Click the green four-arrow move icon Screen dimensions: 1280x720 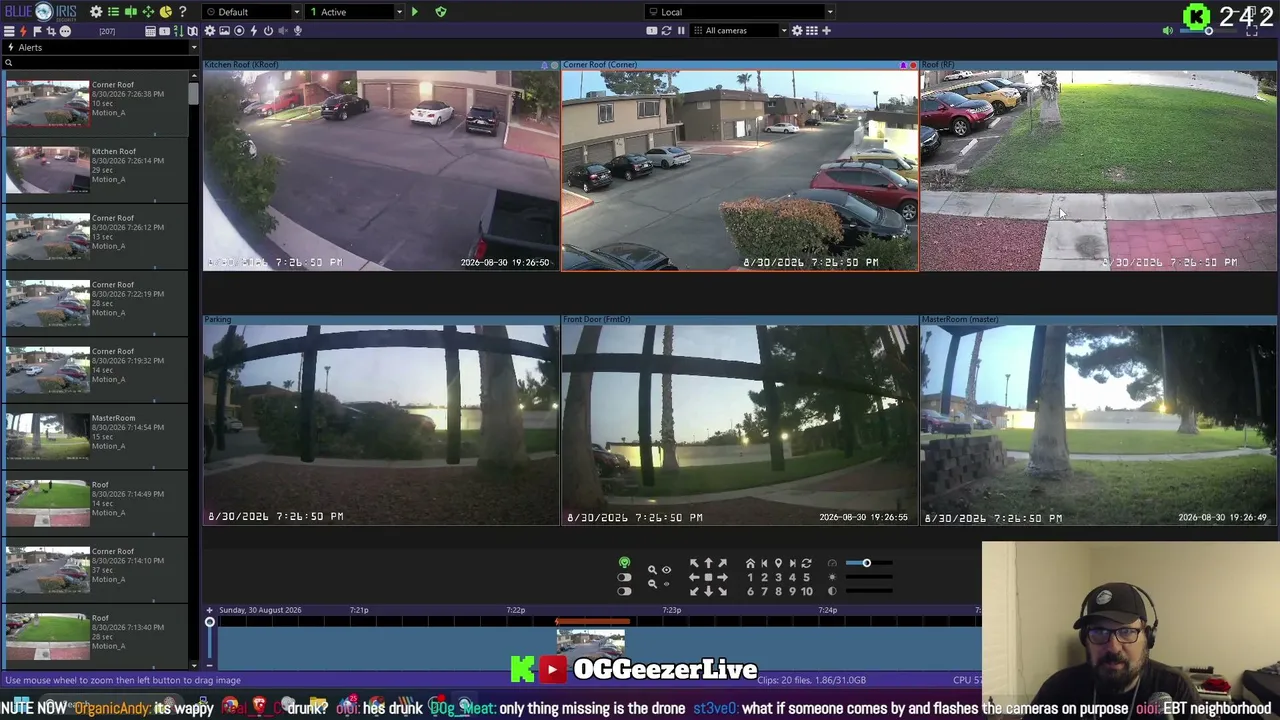pyautogui.click(x=148, y=12)
